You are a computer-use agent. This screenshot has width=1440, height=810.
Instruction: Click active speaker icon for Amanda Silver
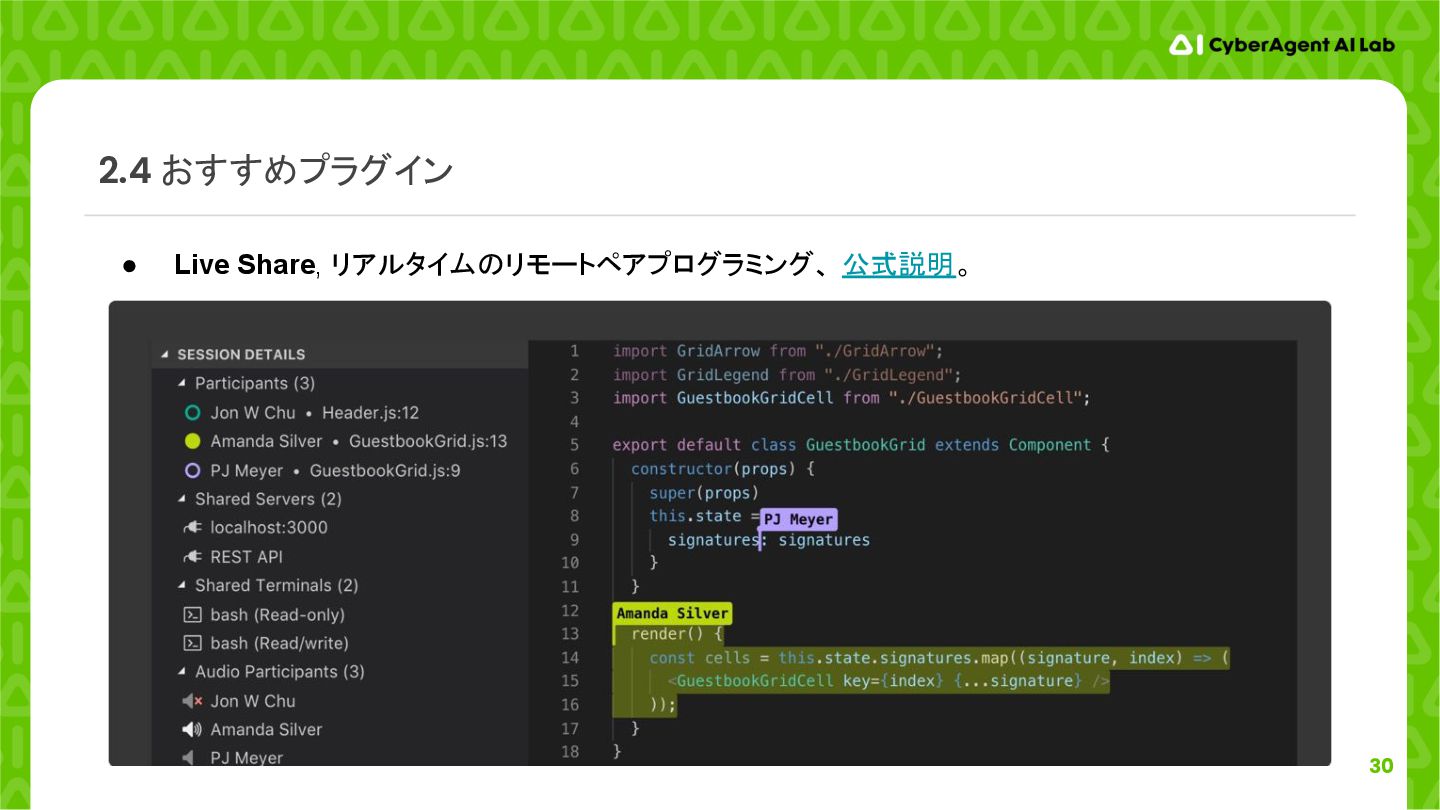coord(193,730)
